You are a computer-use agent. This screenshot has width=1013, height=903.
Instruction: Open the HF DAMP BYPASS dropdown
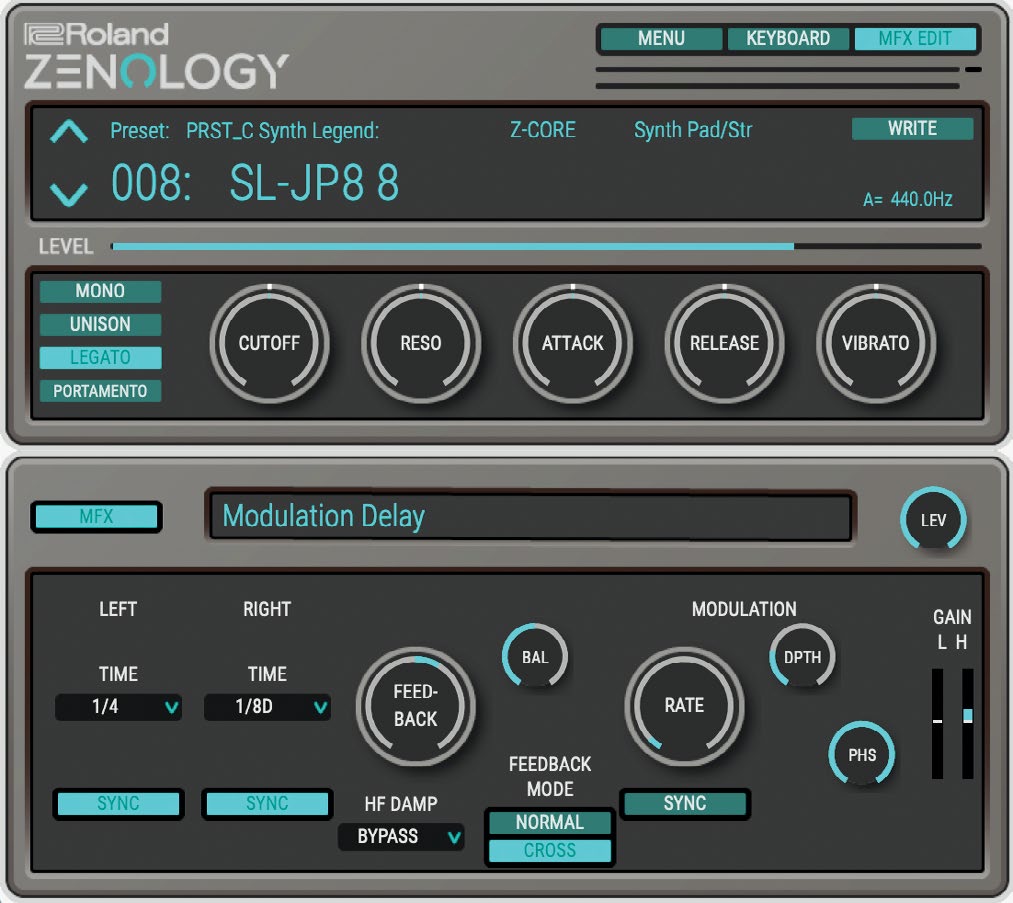tap(401, 837)
